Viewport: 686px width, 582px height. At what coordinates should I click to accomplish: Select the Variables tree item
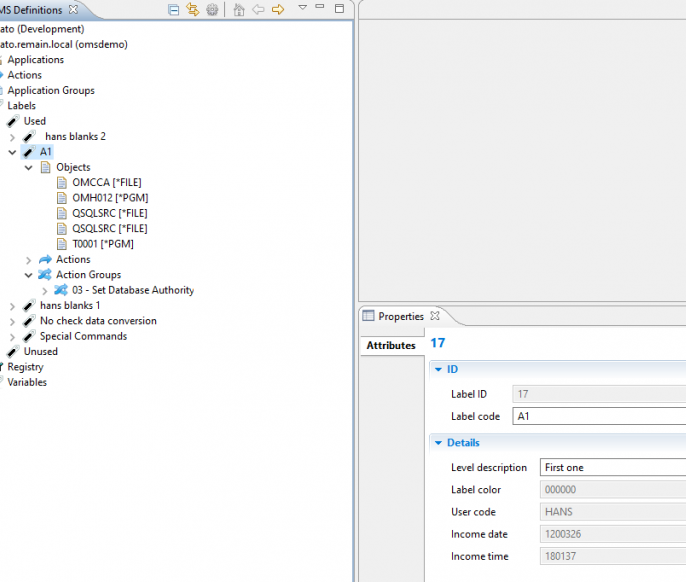pos(27,382)
